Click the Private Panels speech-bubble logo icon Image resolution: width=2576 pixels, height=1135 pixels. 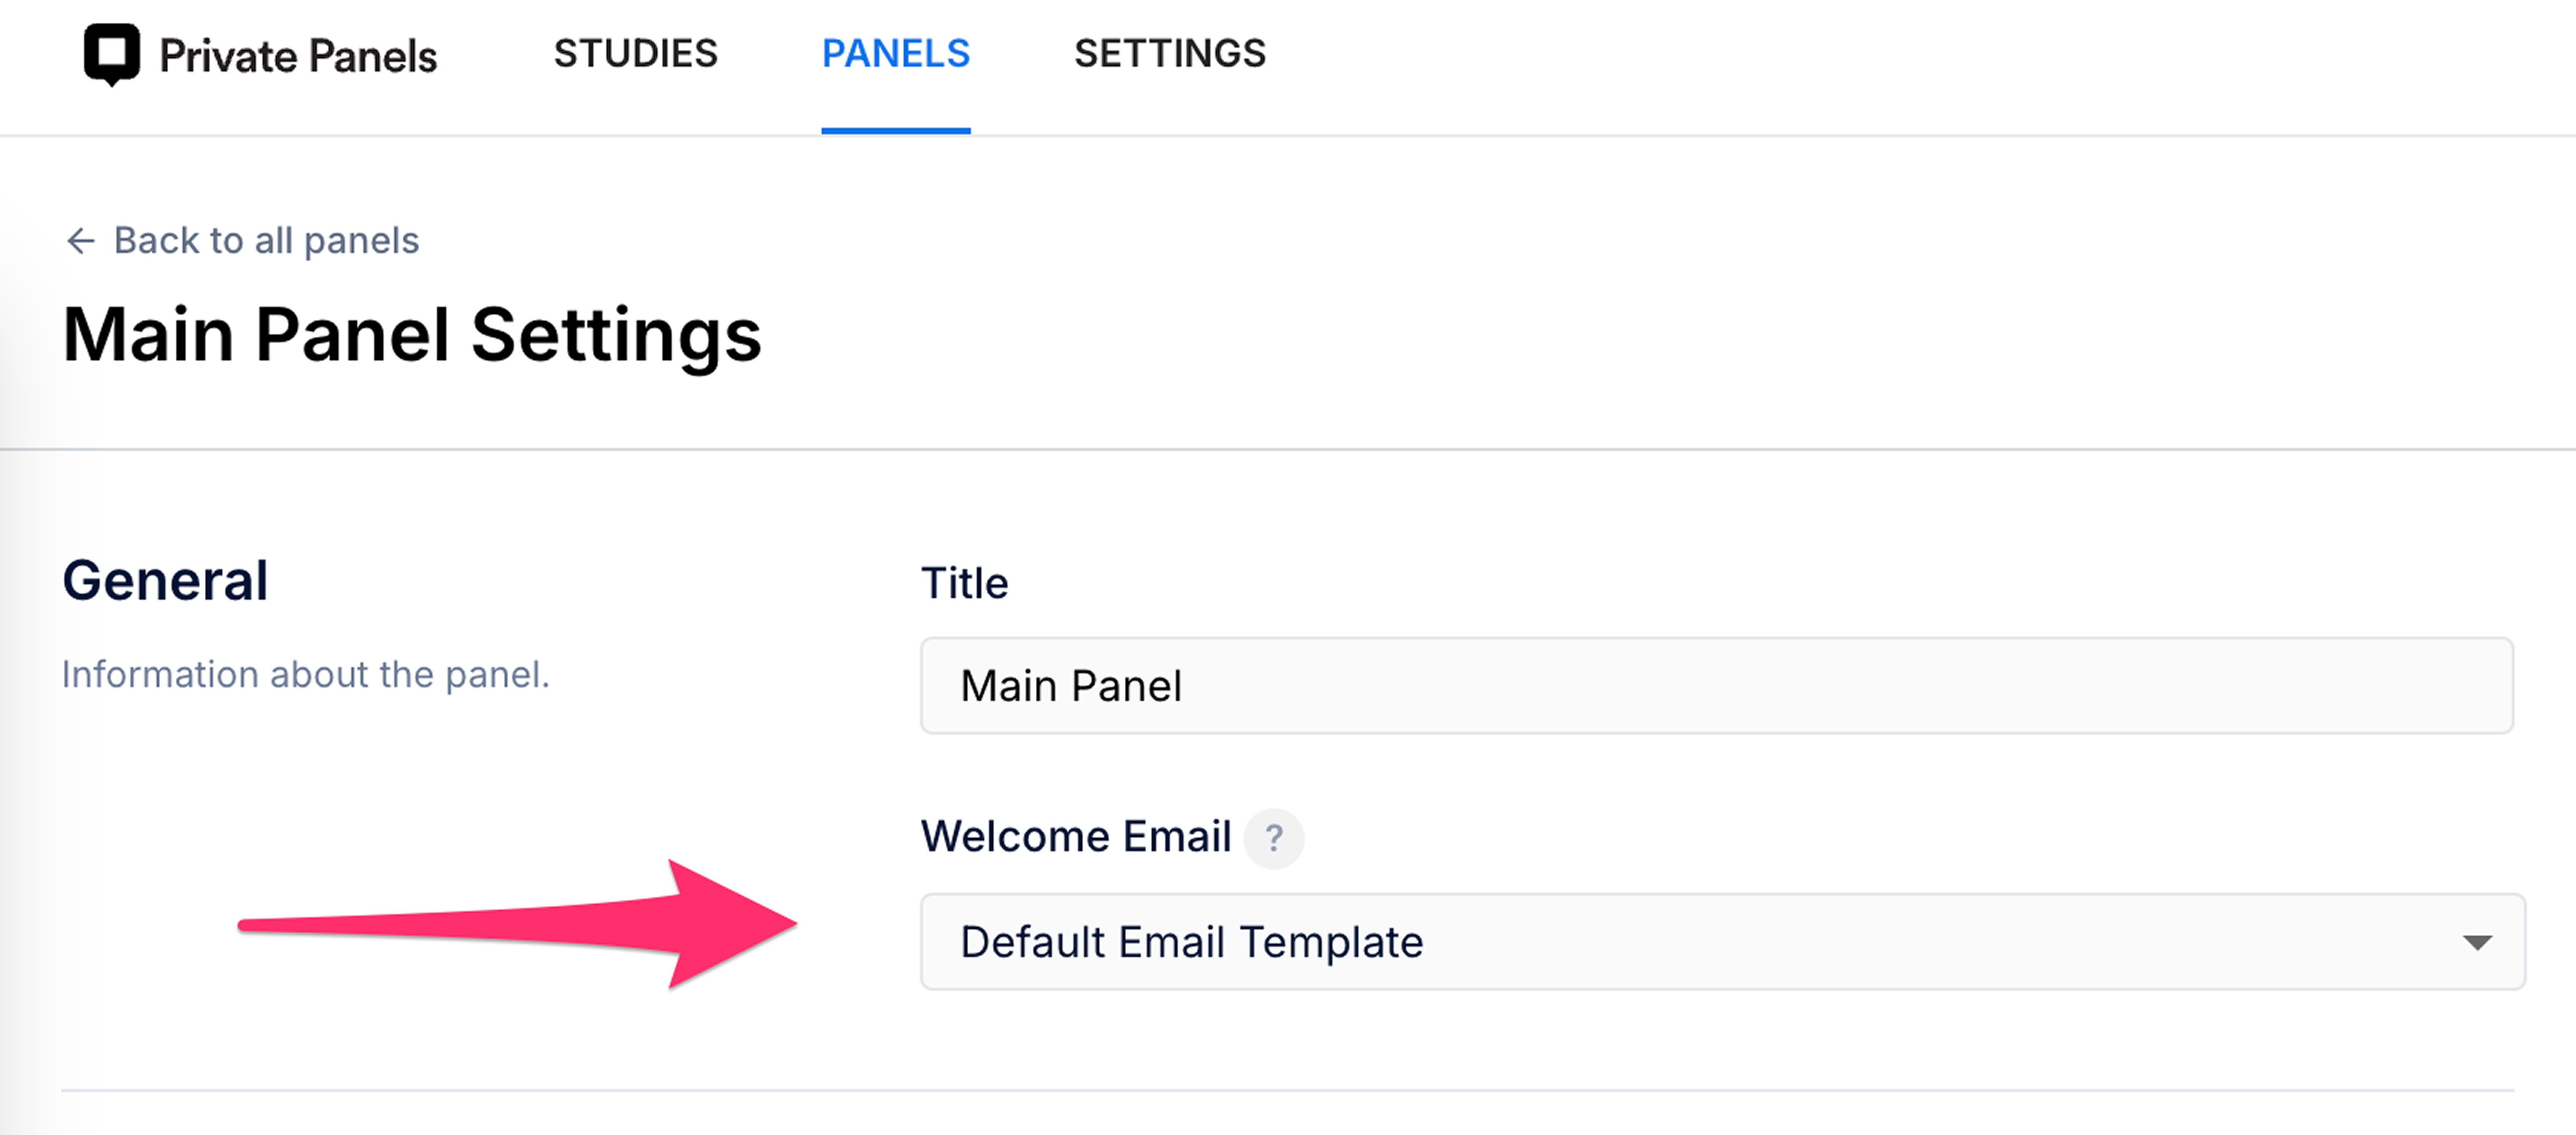(x=112, y=55)
